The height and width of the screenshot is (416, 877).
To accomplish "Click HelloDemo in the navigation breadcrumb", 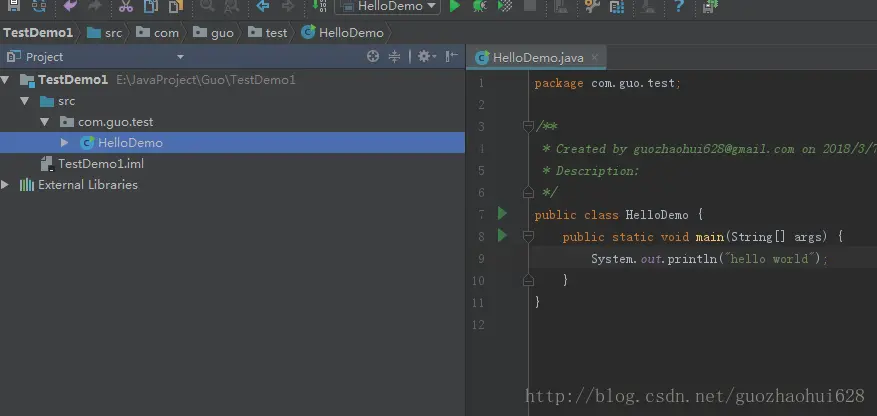I will coord(343,33).
